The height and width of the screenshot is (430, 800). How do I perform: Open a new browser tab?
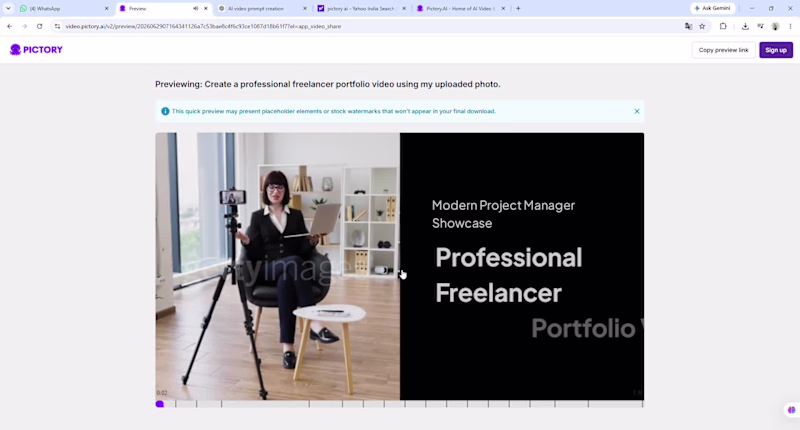(x=518, y=8)
